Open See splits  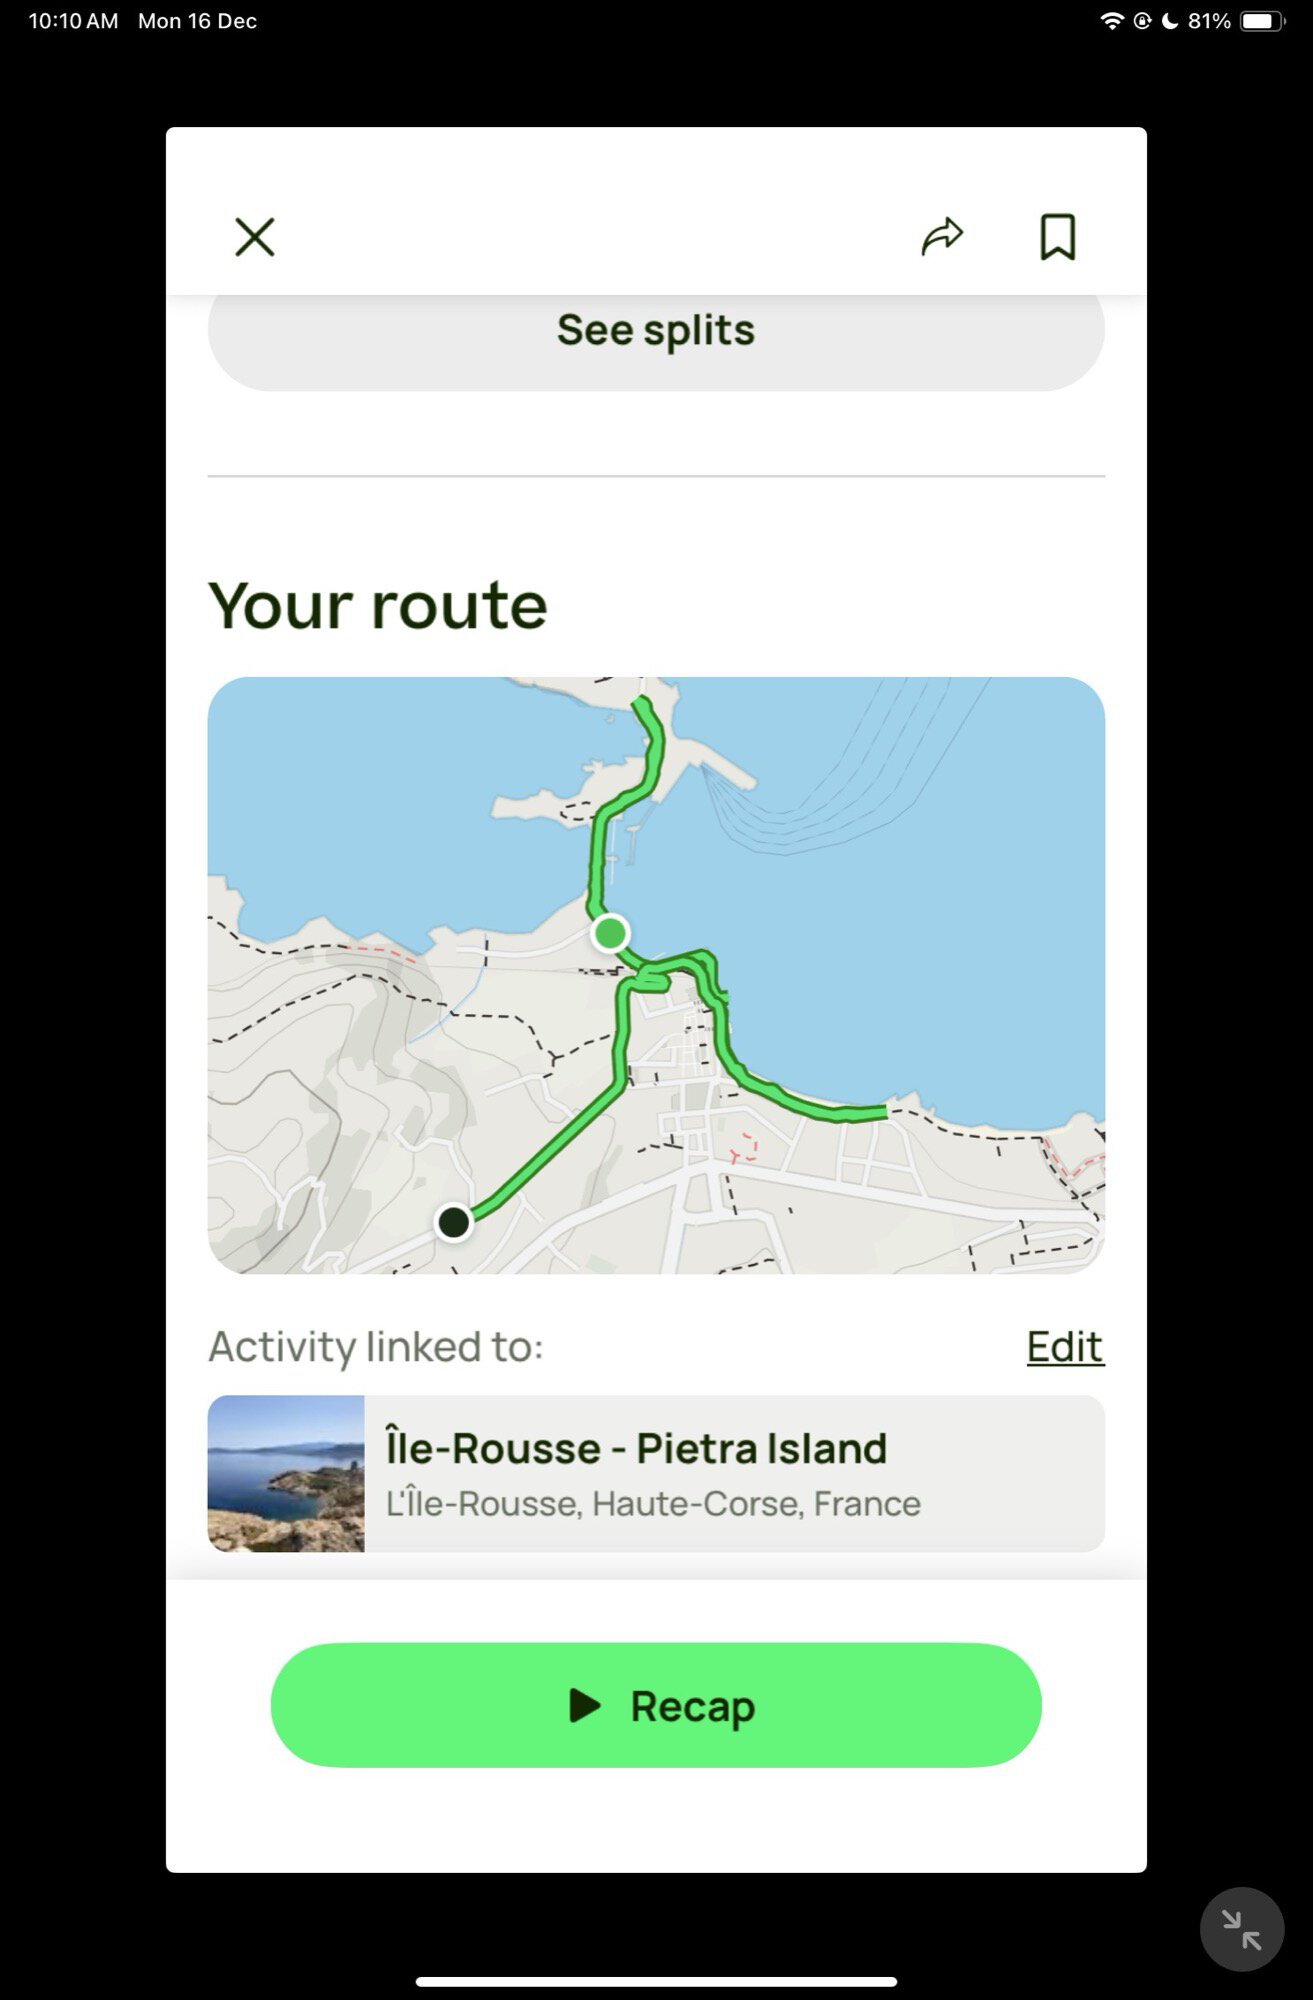pos(656,331)
